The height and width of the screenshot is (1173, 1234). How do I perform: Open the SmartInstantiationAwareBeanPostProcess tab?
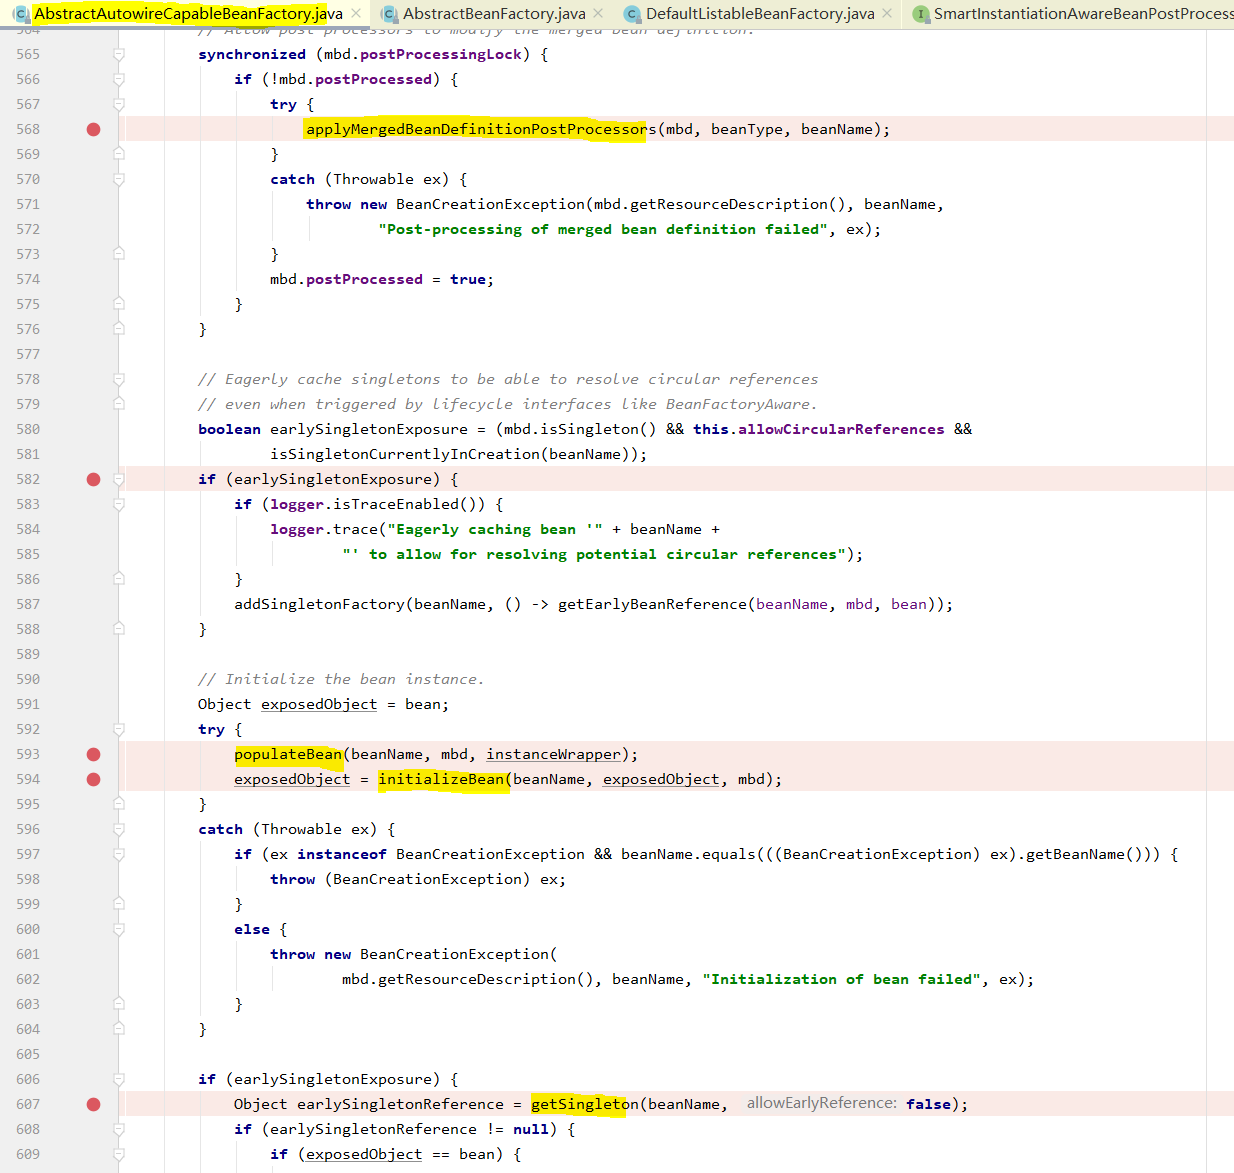click(x=1083, y=14)
